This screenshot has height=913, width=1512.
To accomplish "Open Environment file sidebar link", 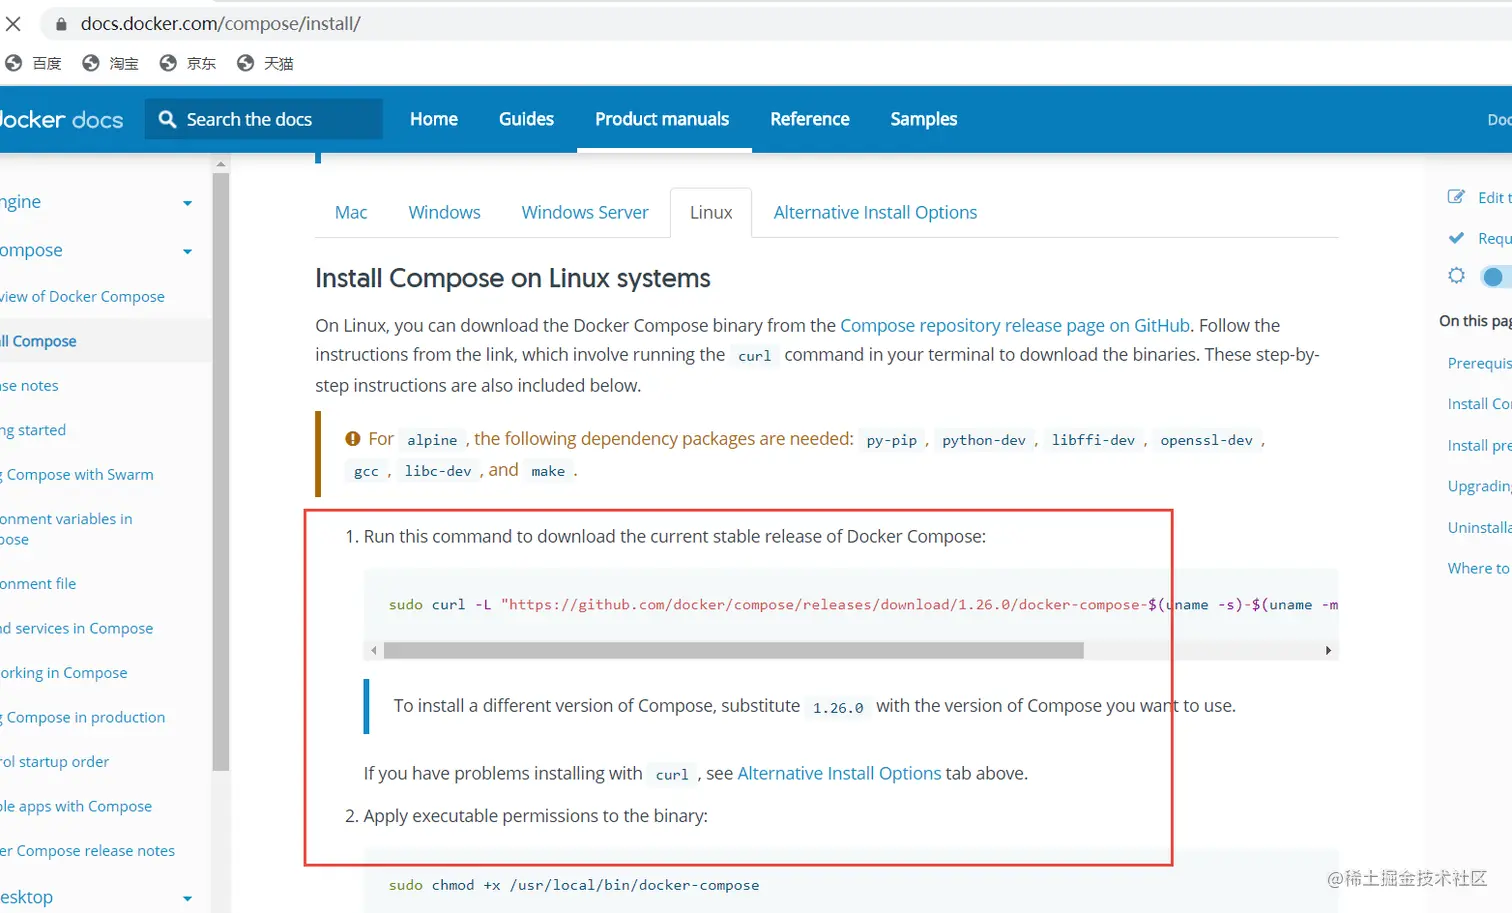I will pos(38,583).
